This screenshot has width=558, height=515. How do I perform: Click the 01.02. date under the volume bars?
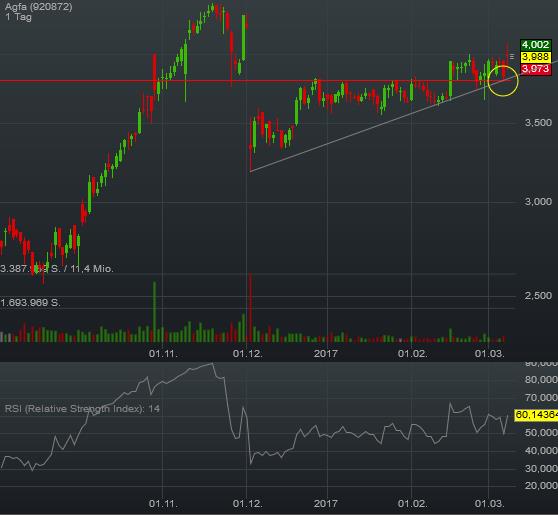[x=412, y=354]
